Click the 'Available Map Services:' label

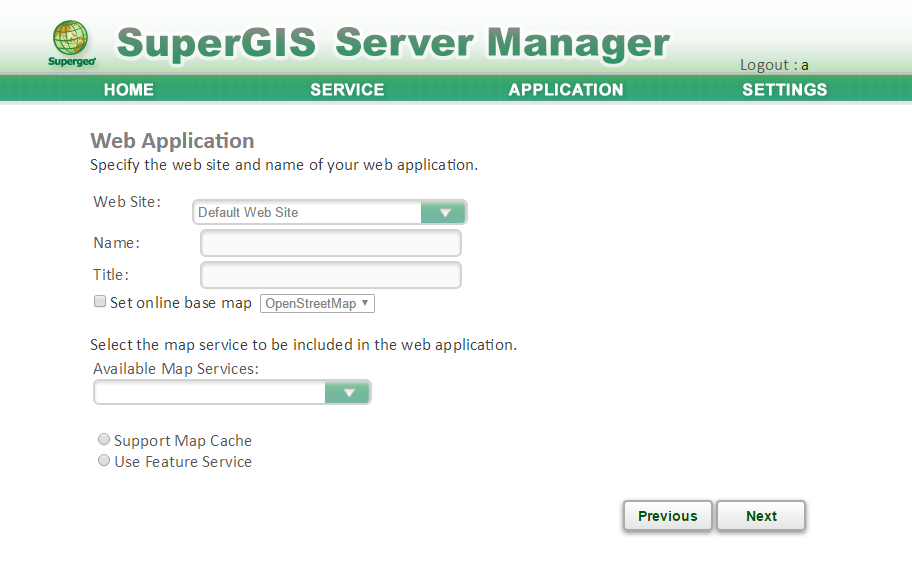point(176,369)
